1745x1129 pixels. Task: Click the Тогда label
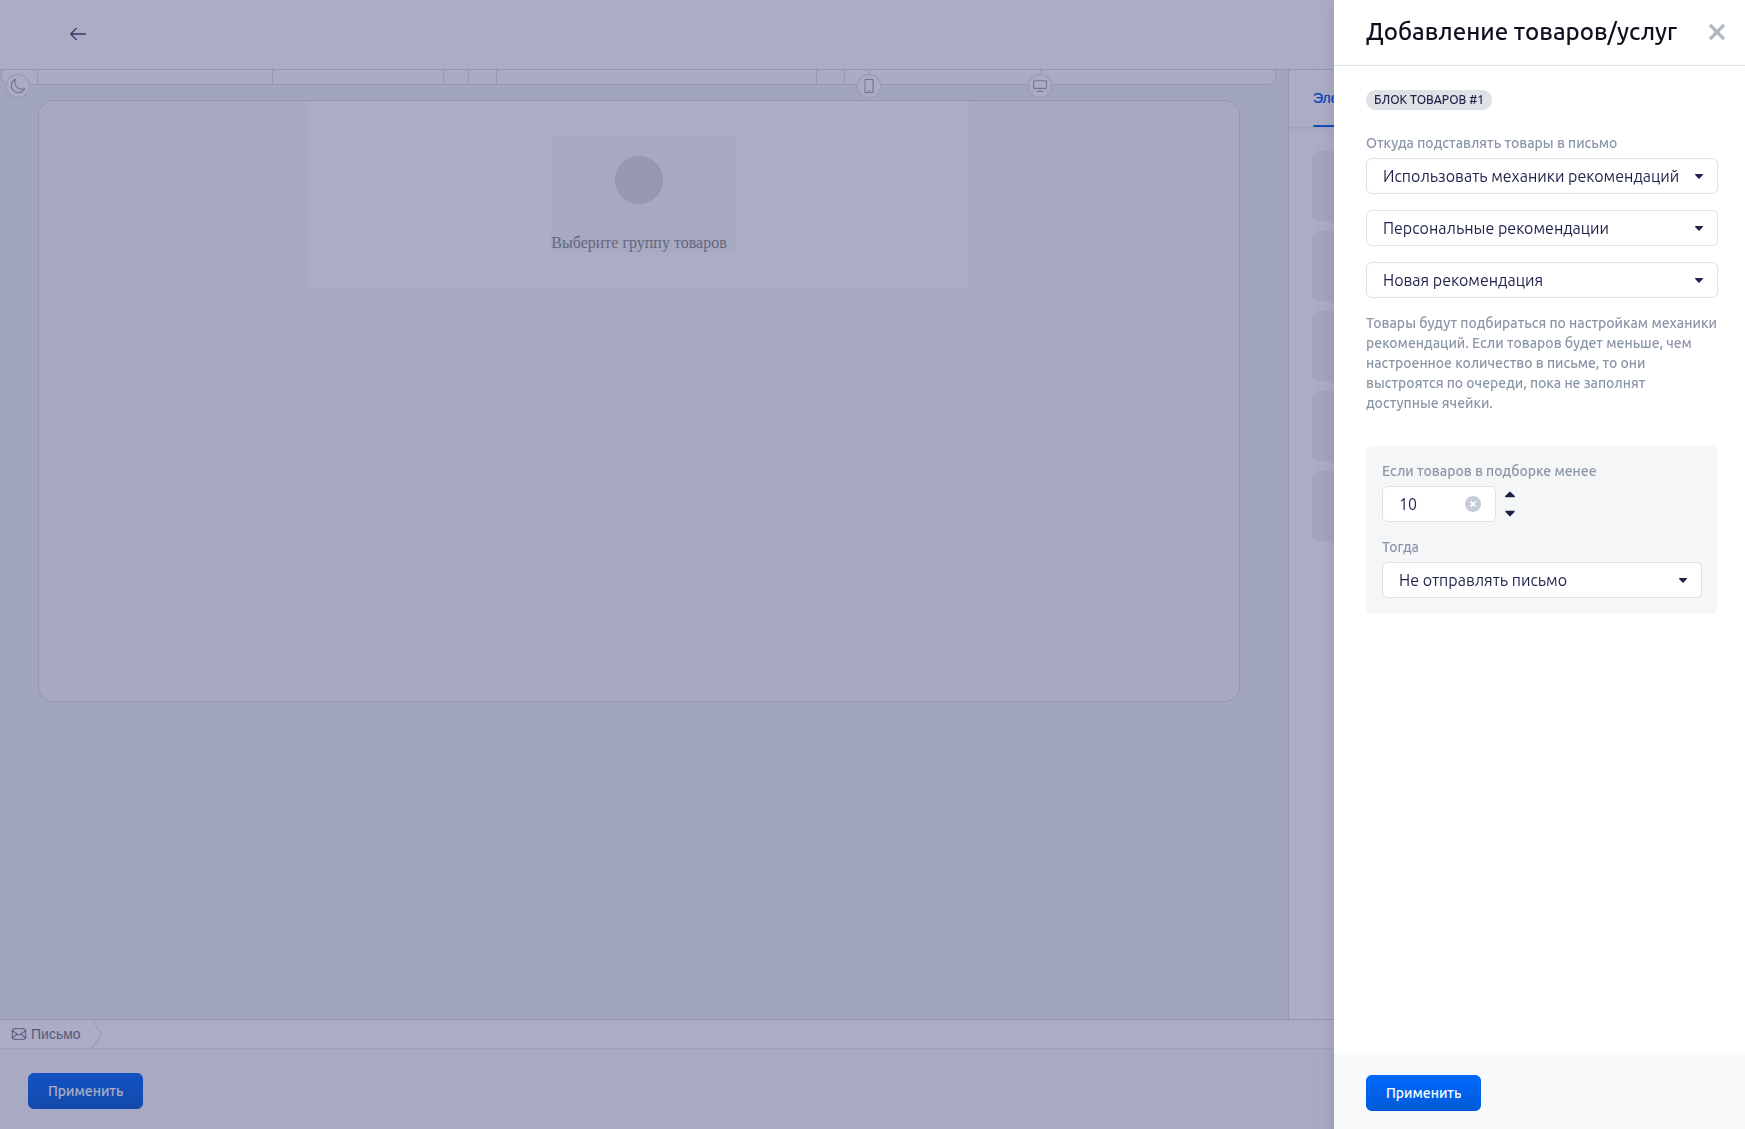tap(1400, 547)
